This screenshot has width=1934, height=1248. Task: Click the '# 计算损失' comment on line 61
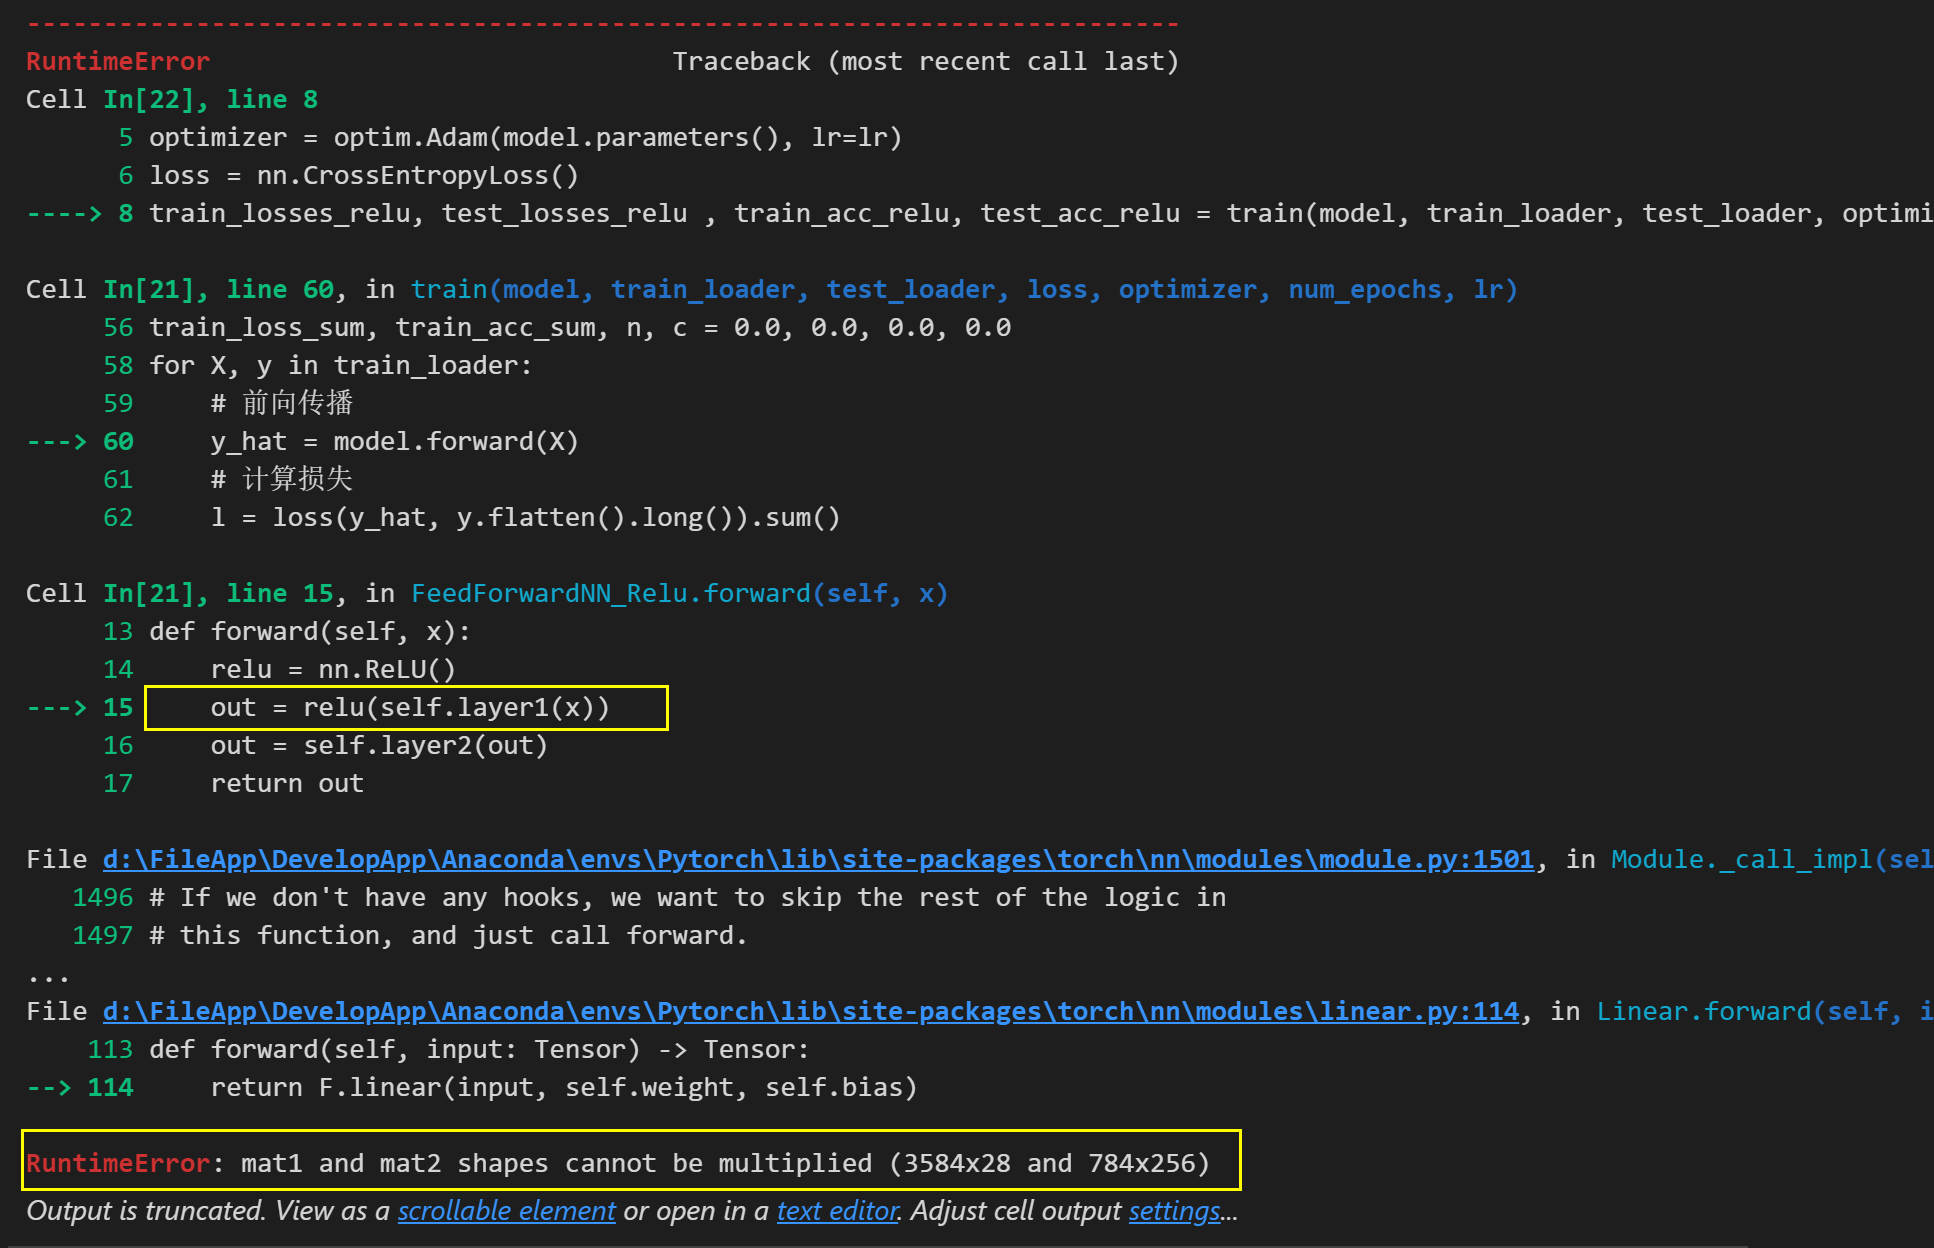point(282,479)
